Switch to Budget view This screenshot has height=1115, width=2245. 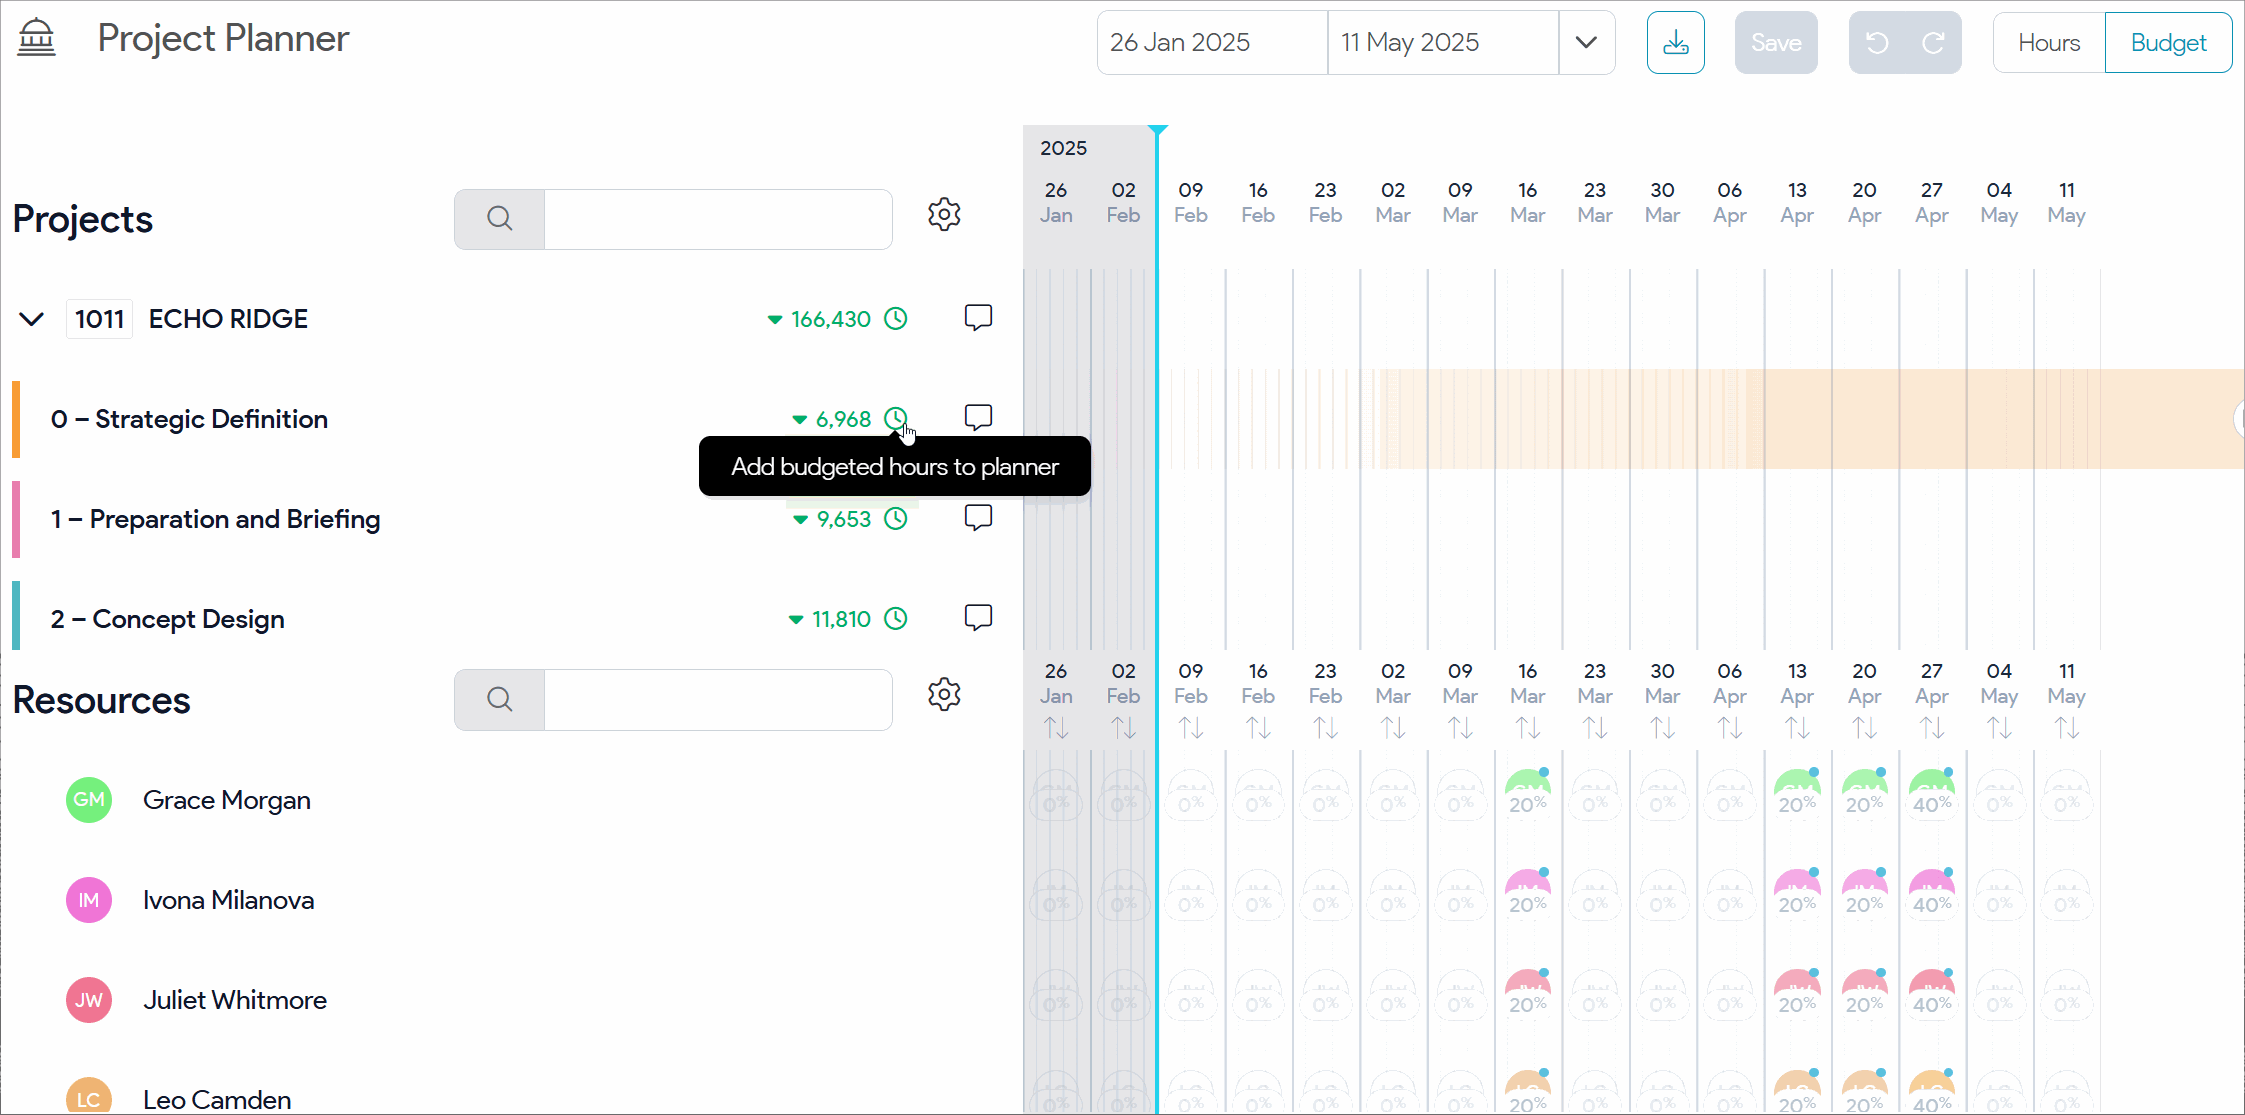click(2168, 43)
